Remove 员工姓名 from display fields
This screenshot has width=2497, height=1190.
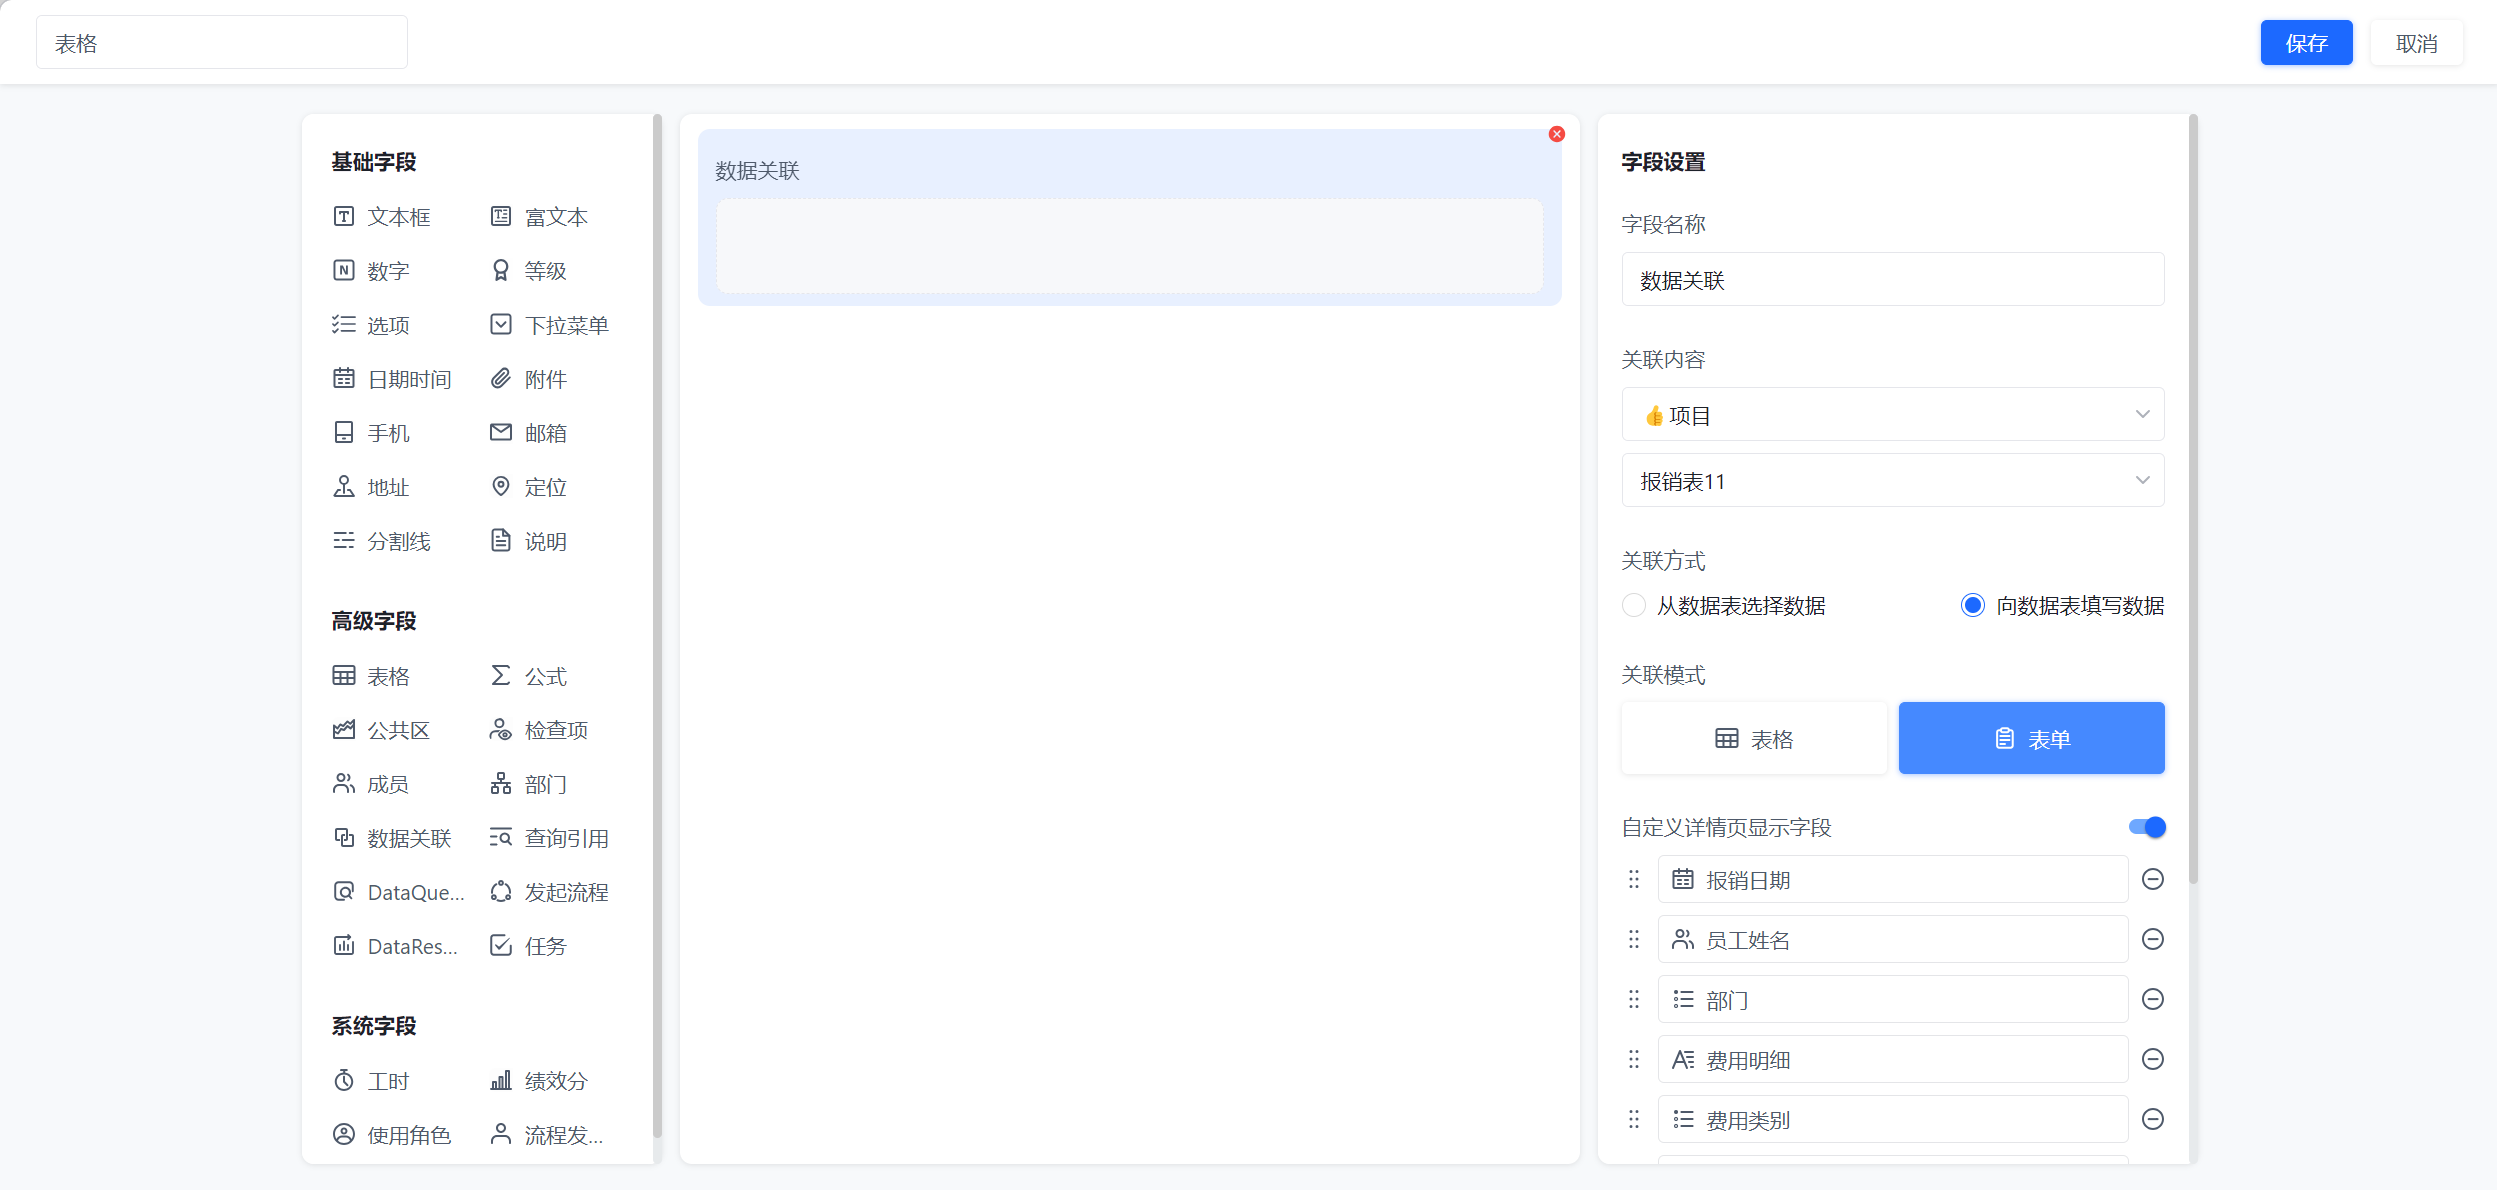click(2153, 939)
